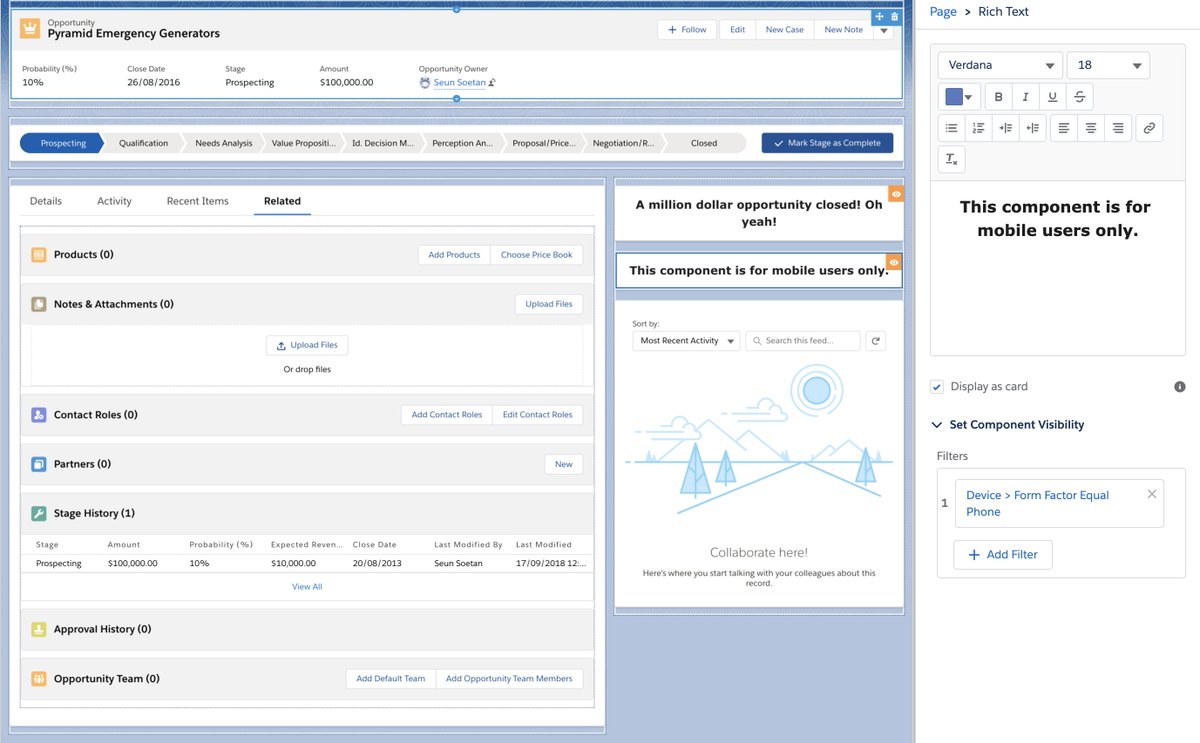Open the font size 18 dropdown
The height and width of the screenshot is (743, 1200).
pyautogui.click(x=1105, y=64)
